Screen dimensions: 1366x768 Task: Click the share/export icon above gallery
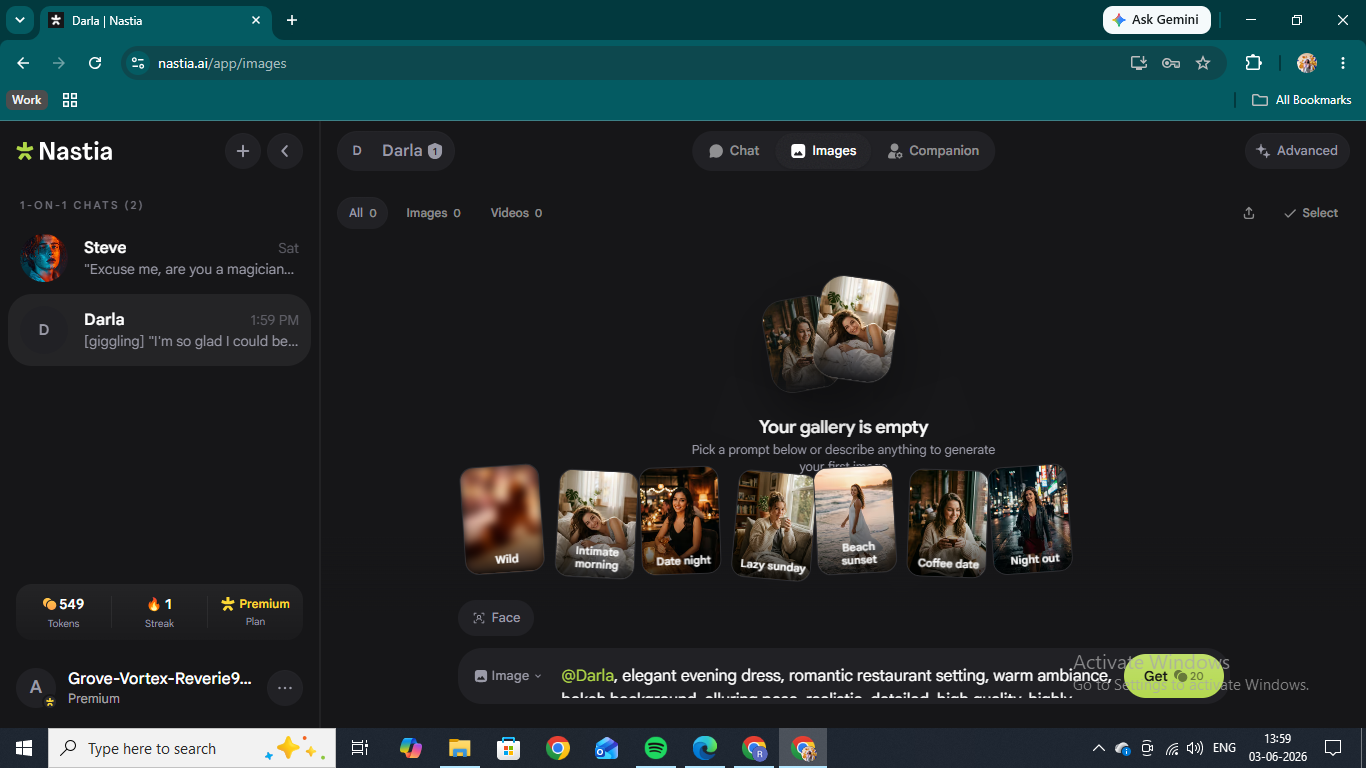[1249, 213]
